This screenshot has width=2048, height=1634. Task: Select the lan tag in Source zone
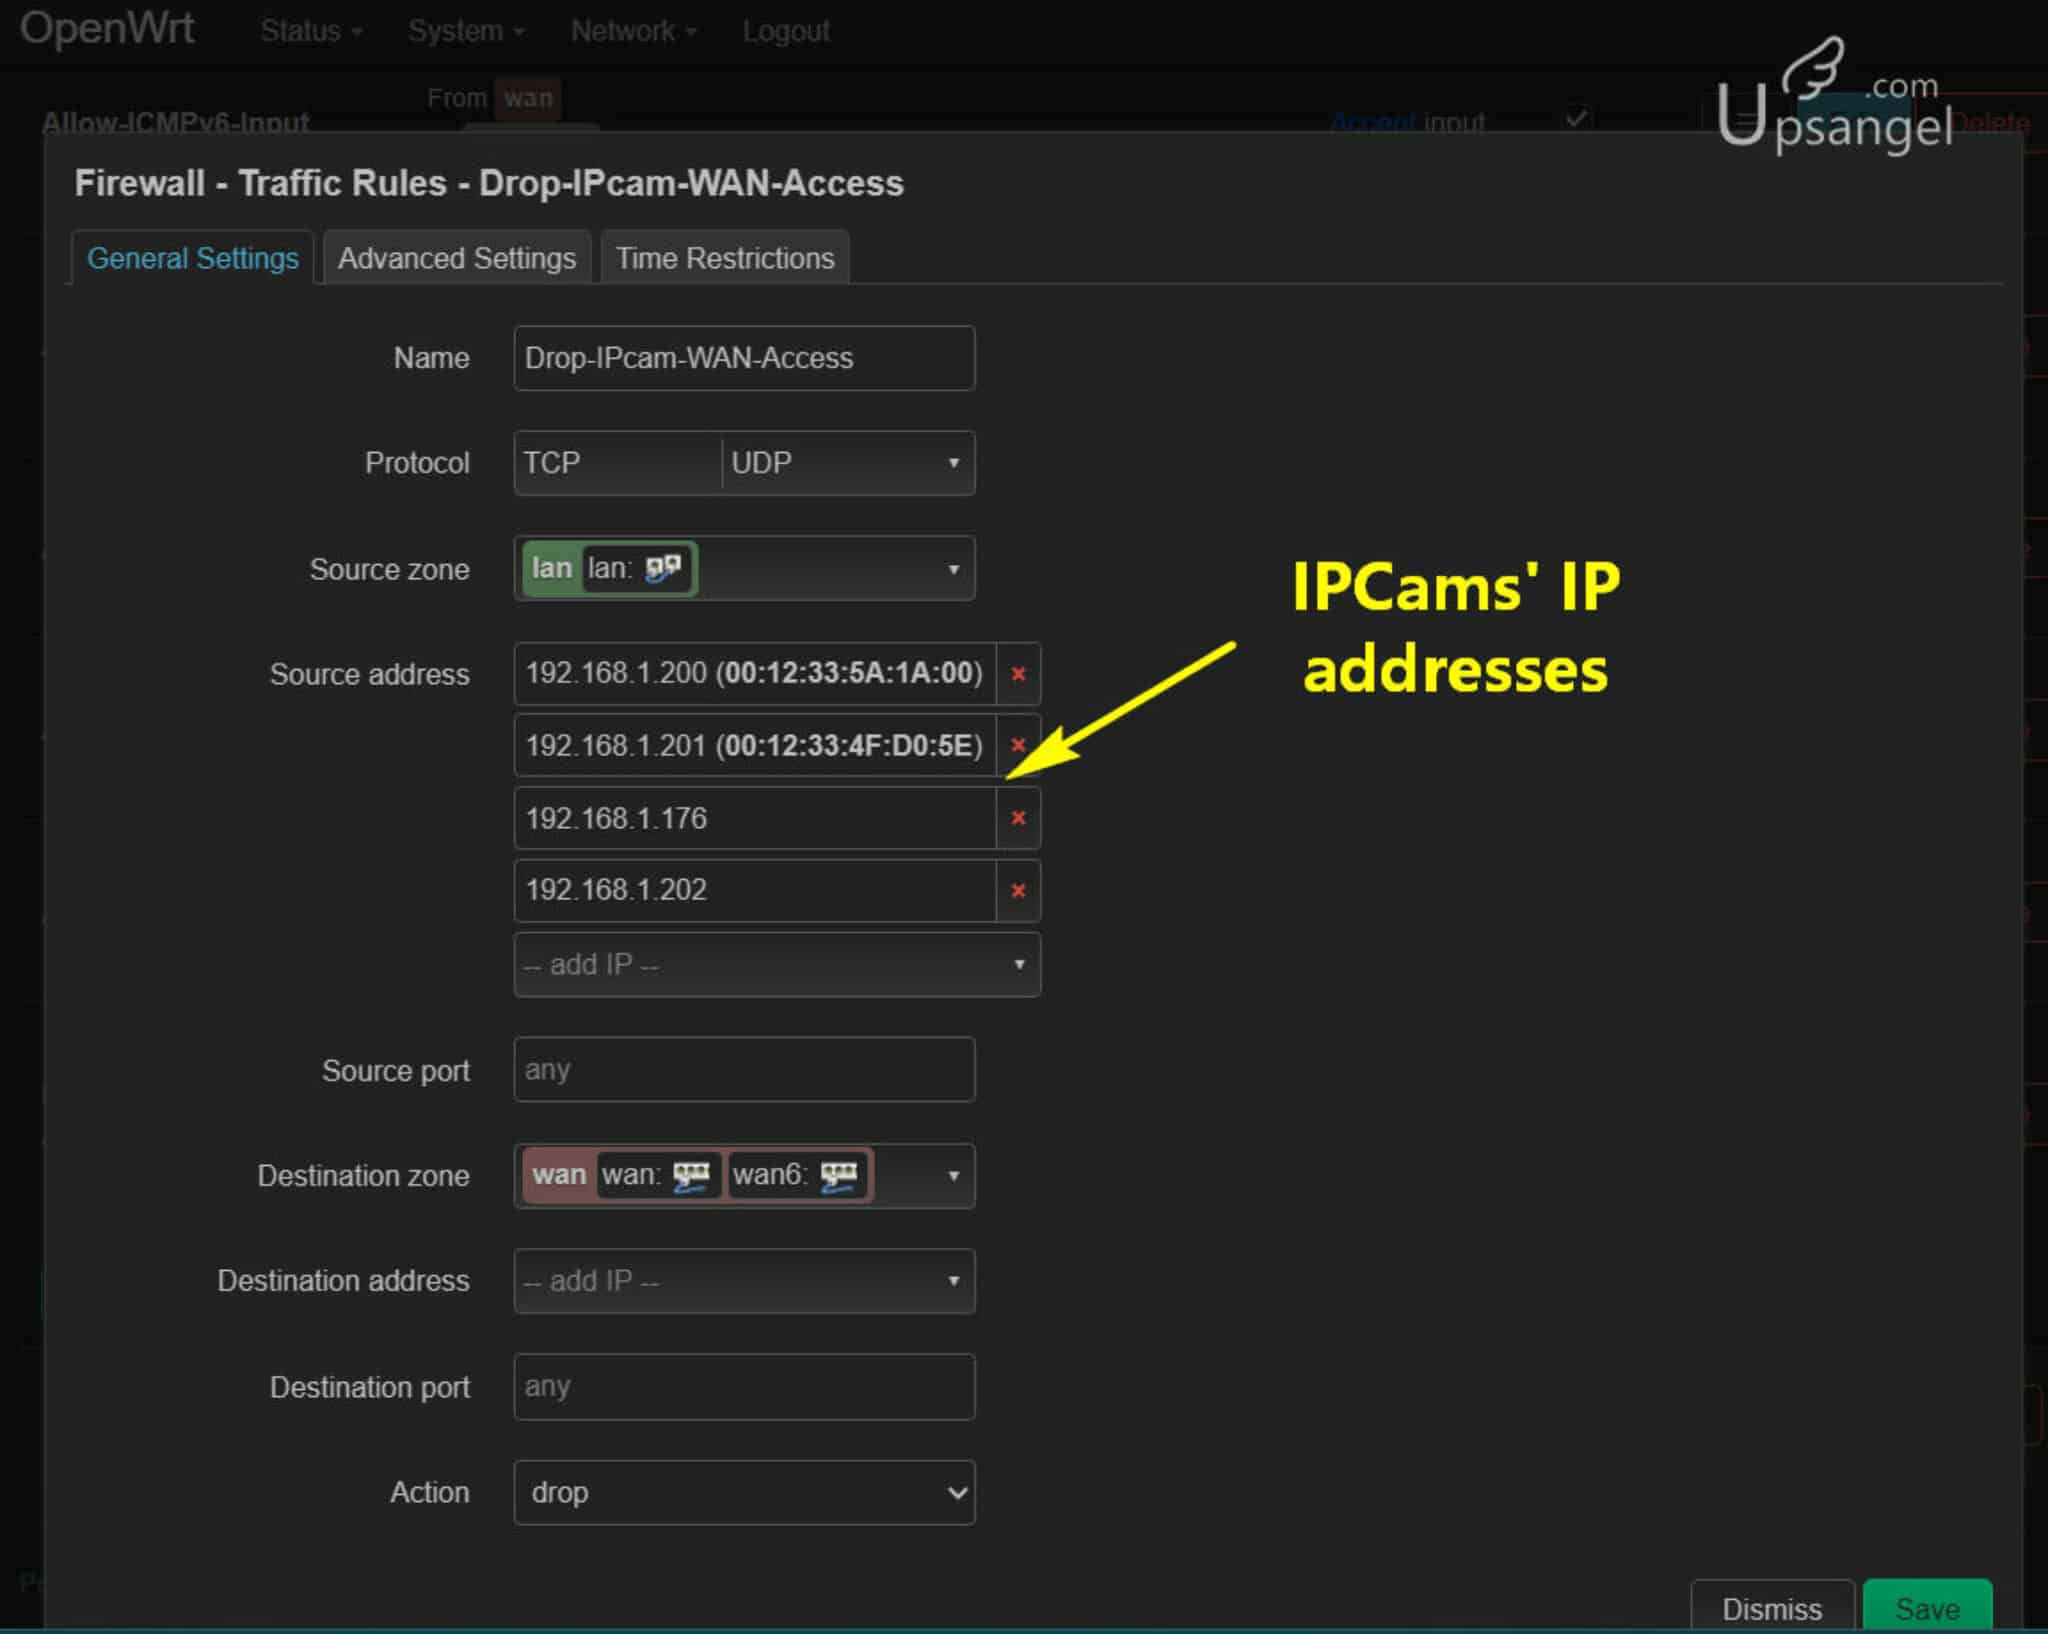[552, 568]
